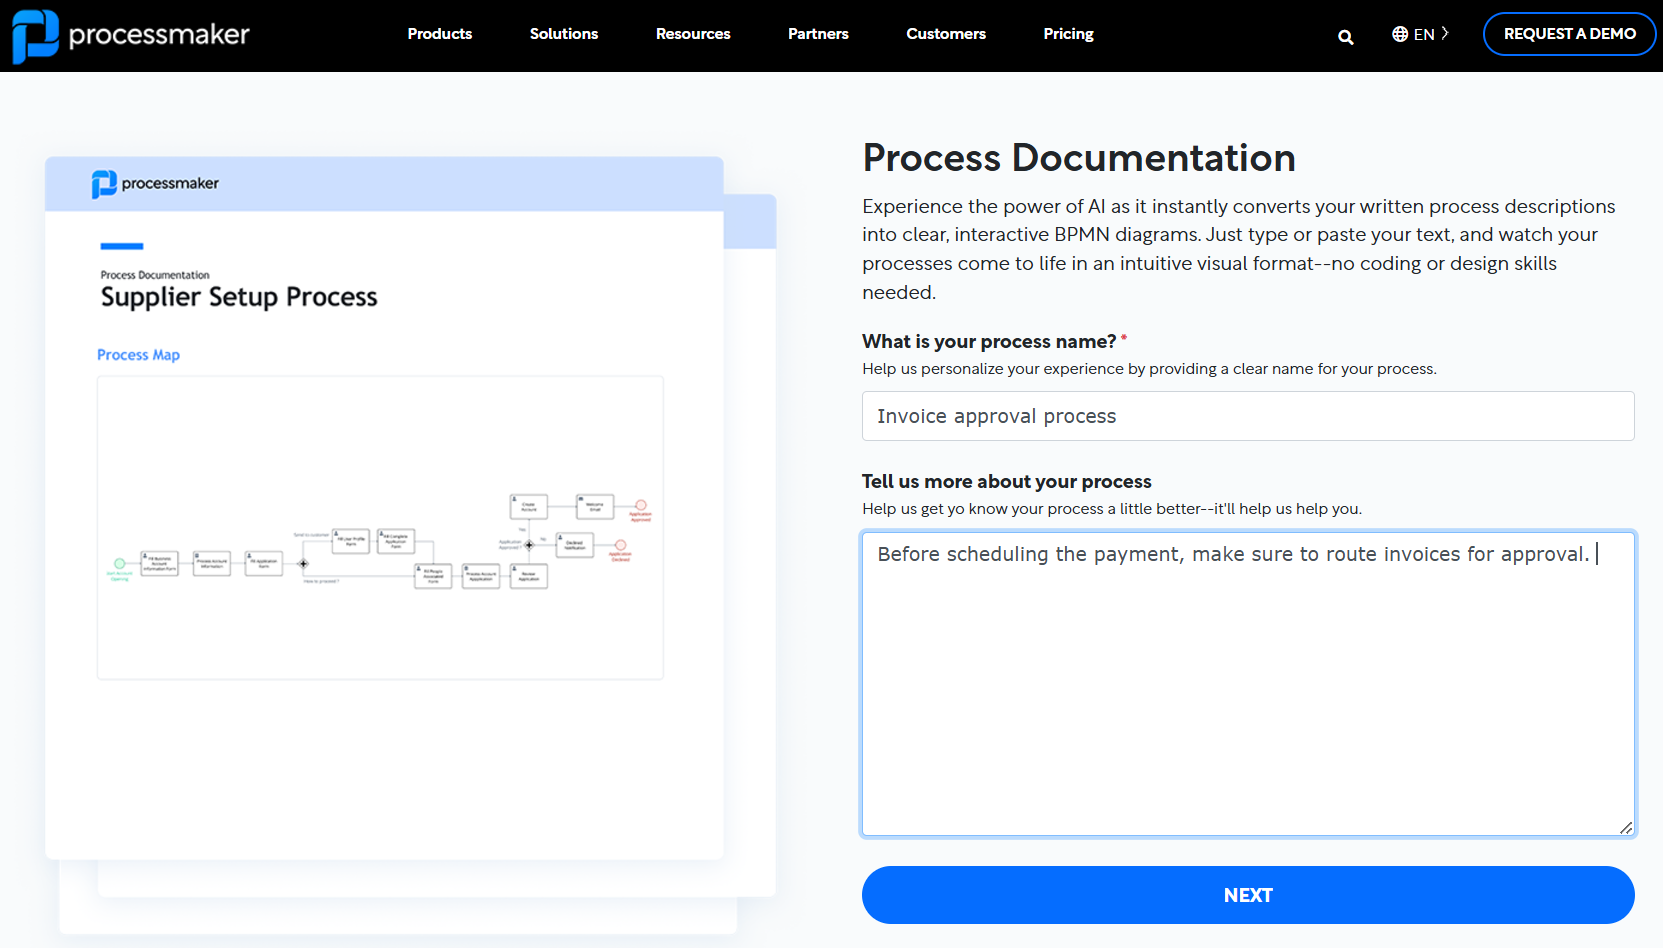
Task: Click the red Application Approved end event
Action: point(641,506)
